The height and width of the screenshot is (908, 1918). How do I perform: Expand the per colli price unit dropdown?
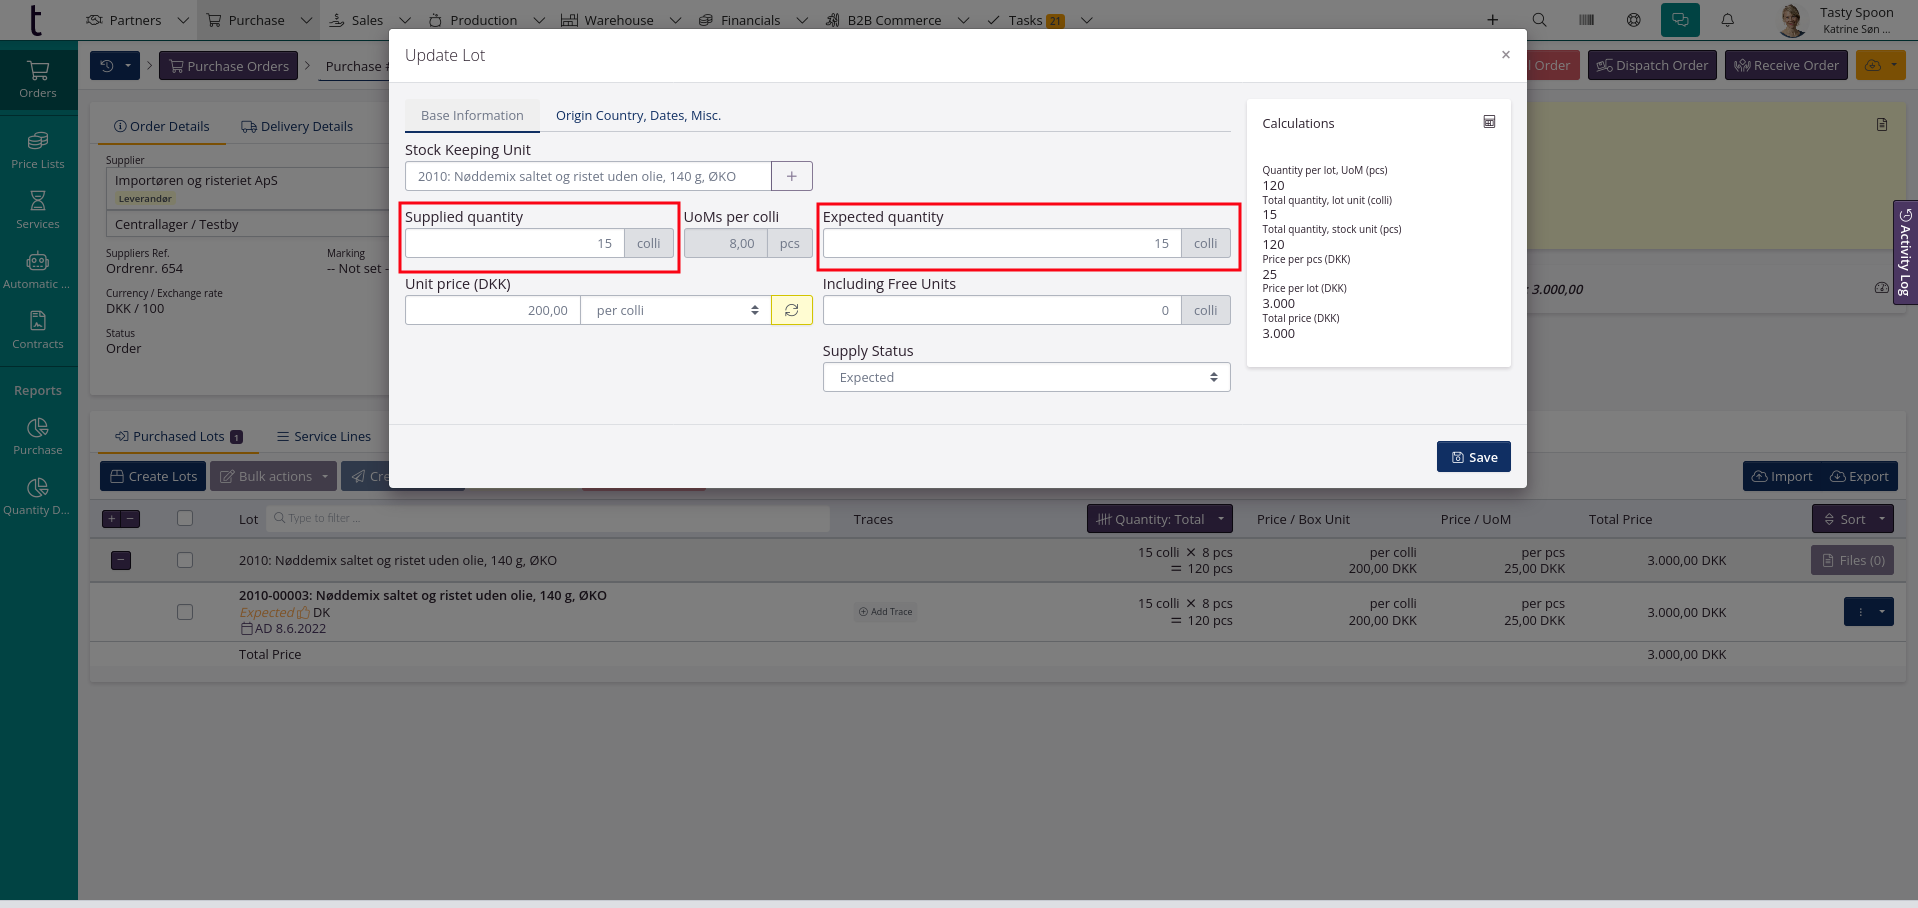coord(675,310)
